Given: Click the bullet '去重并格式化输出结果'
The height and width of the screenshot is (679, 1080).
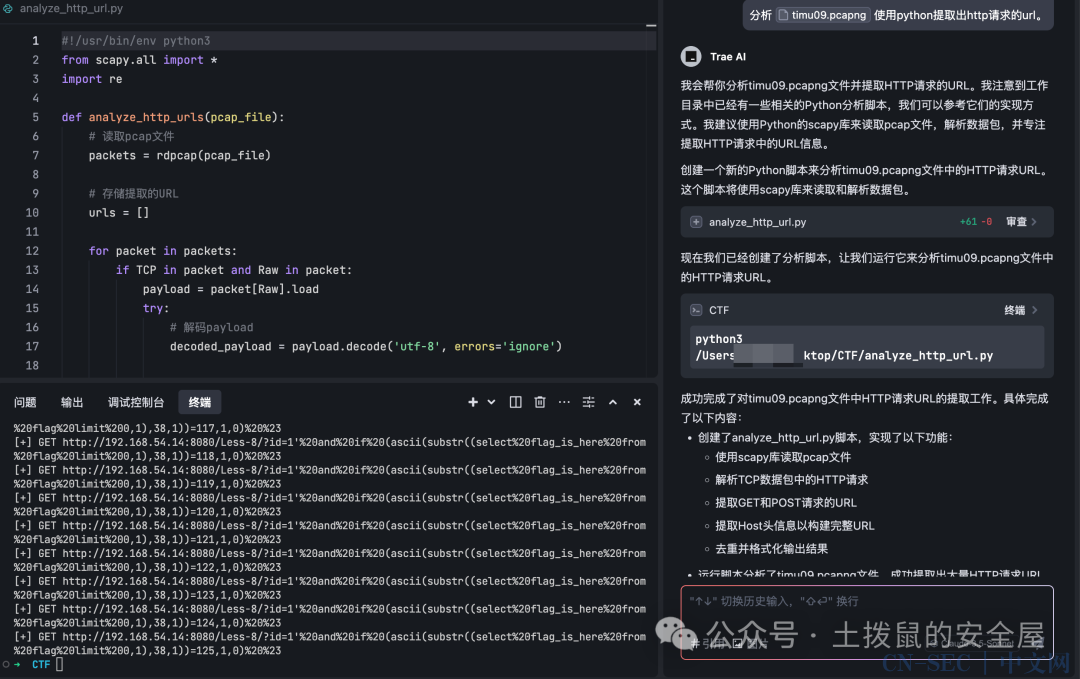Looking at the screenshot, I should coord(771,549).
